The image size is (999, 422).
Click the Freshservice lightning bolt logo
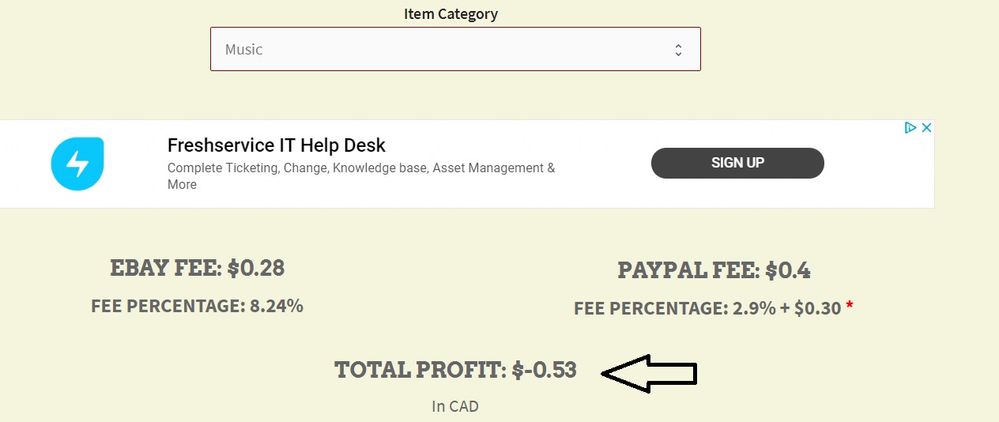pyautogui.click(x=77, y=164)
